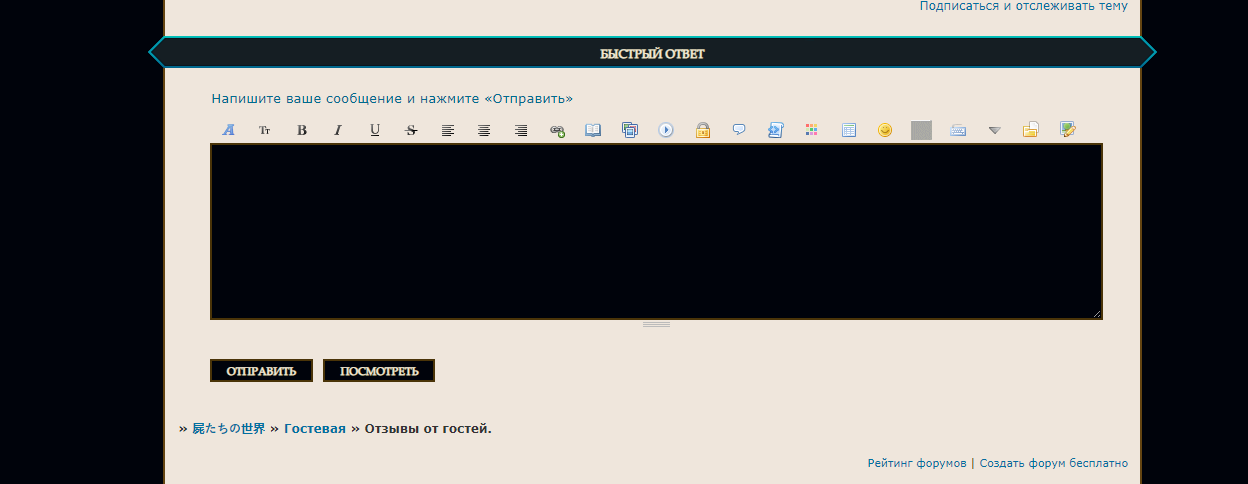
Task: Open the font size tool
Action: pos(265,130)
